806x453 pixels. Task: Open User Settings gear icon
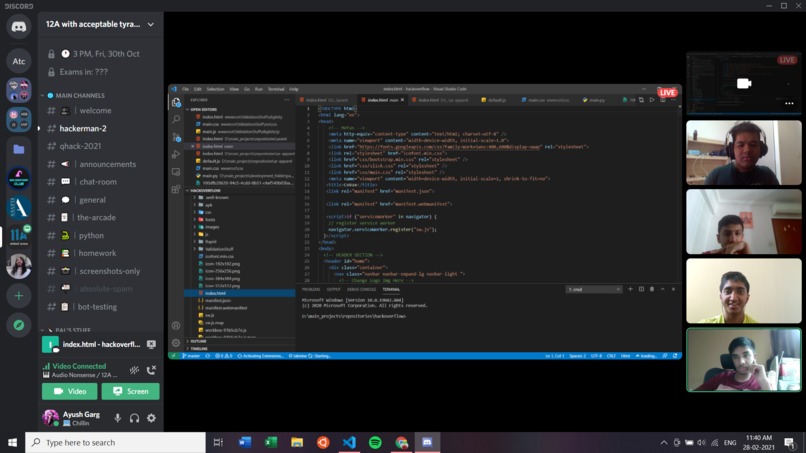click(x=151, y=418)
